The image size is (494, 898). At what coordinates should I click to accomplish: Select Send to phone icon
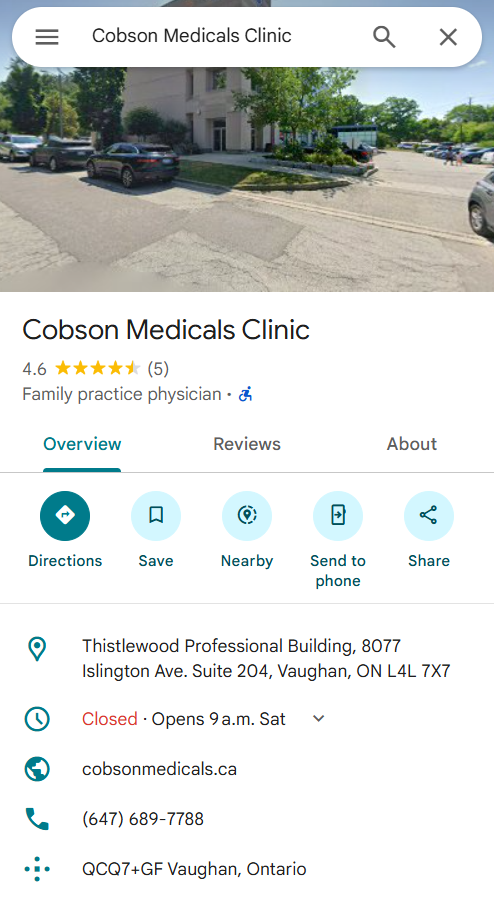[x=338, y=515]
